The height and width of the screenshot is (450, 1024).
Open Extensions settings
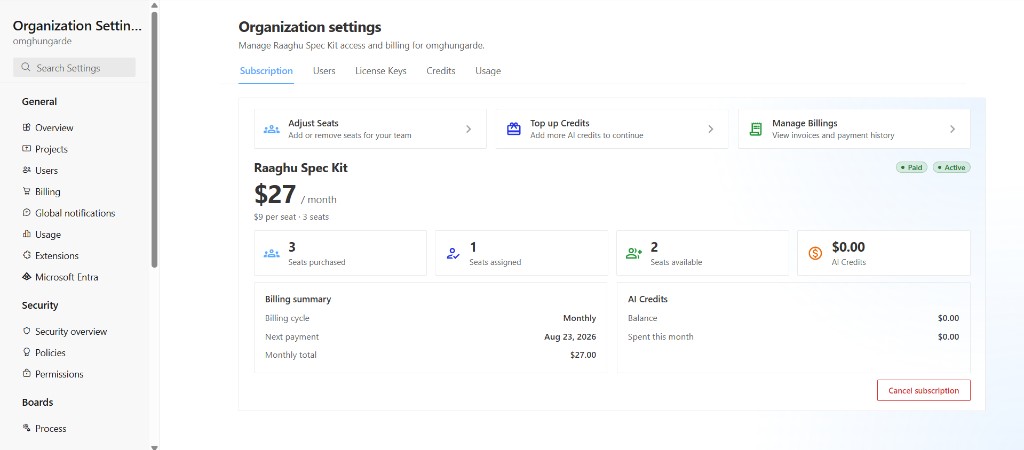pos(57,255)
